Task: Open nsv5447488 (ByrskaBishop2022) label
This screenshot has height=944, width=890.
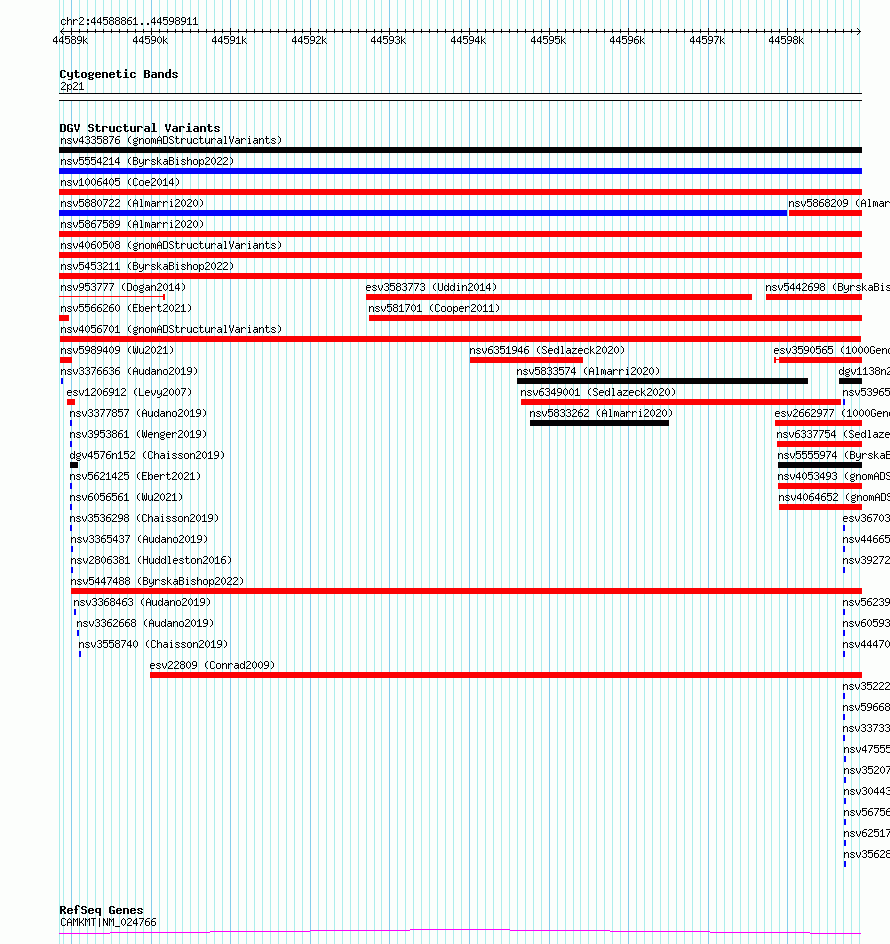Action: pyautogui.click(x=157, y=582)
